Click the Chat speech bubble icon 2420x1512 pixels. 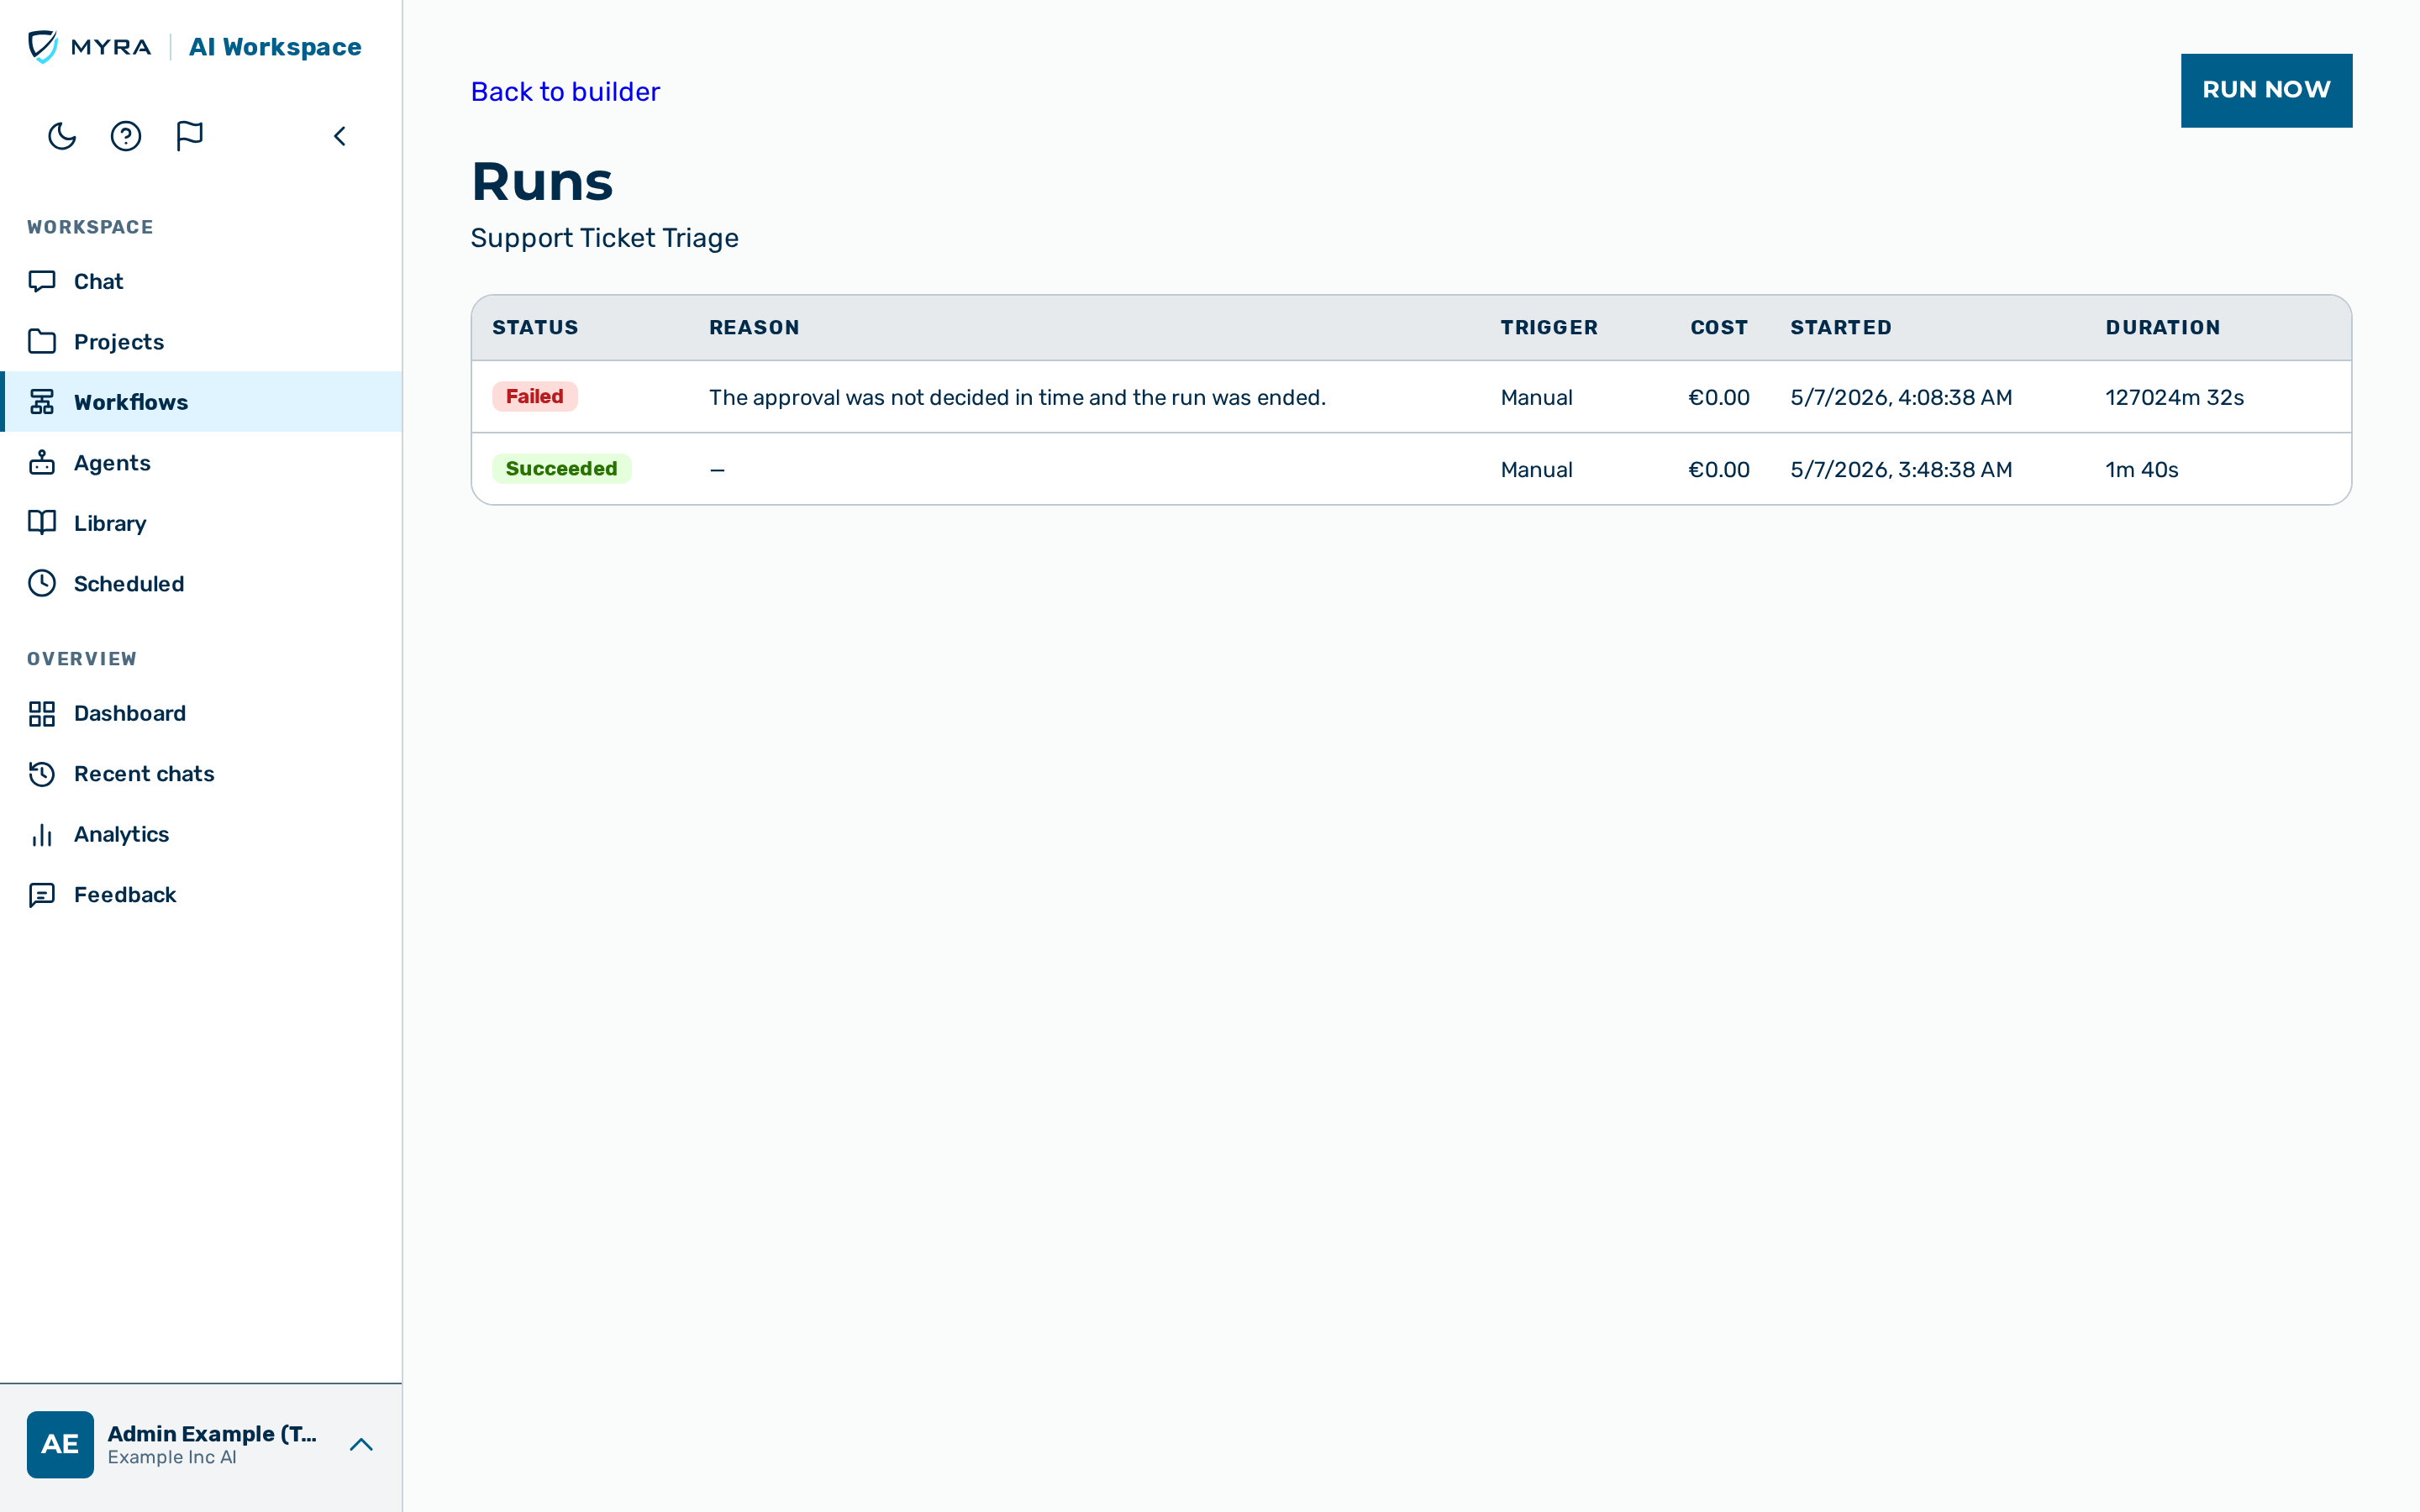42,281
